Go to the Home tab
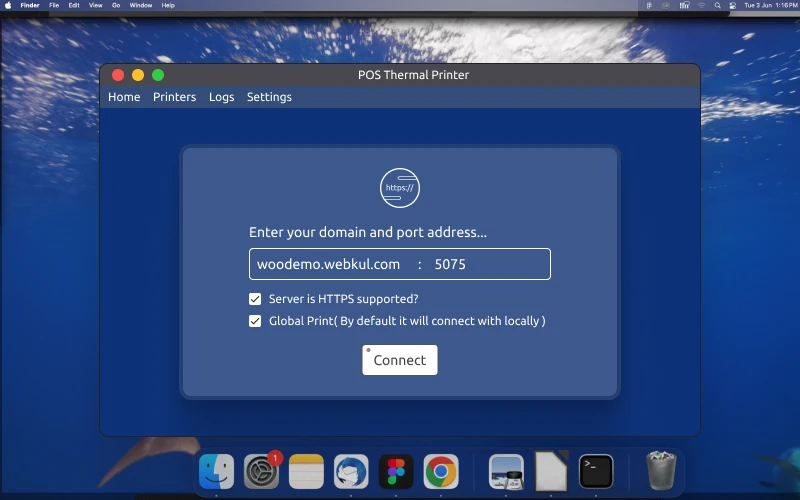 point(124,97)
